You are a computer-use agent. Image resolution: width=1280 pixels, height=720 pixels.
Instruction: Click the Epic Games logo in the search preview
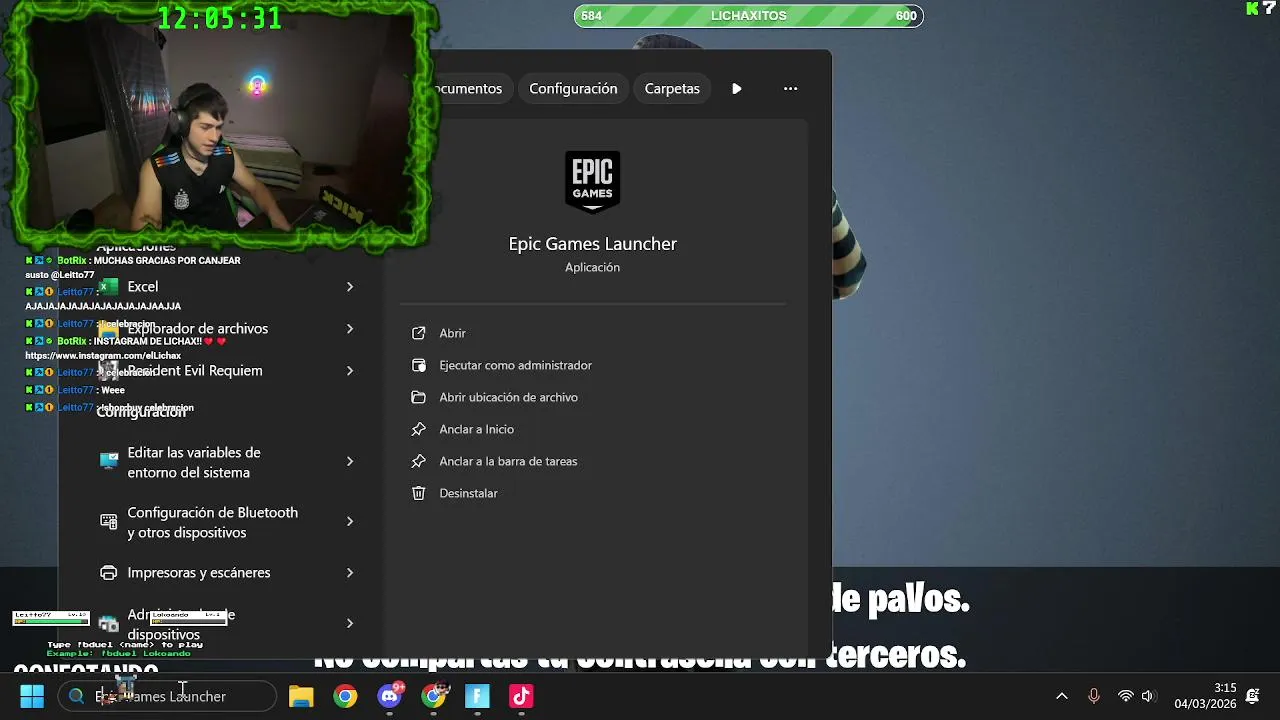coord(592,181)
